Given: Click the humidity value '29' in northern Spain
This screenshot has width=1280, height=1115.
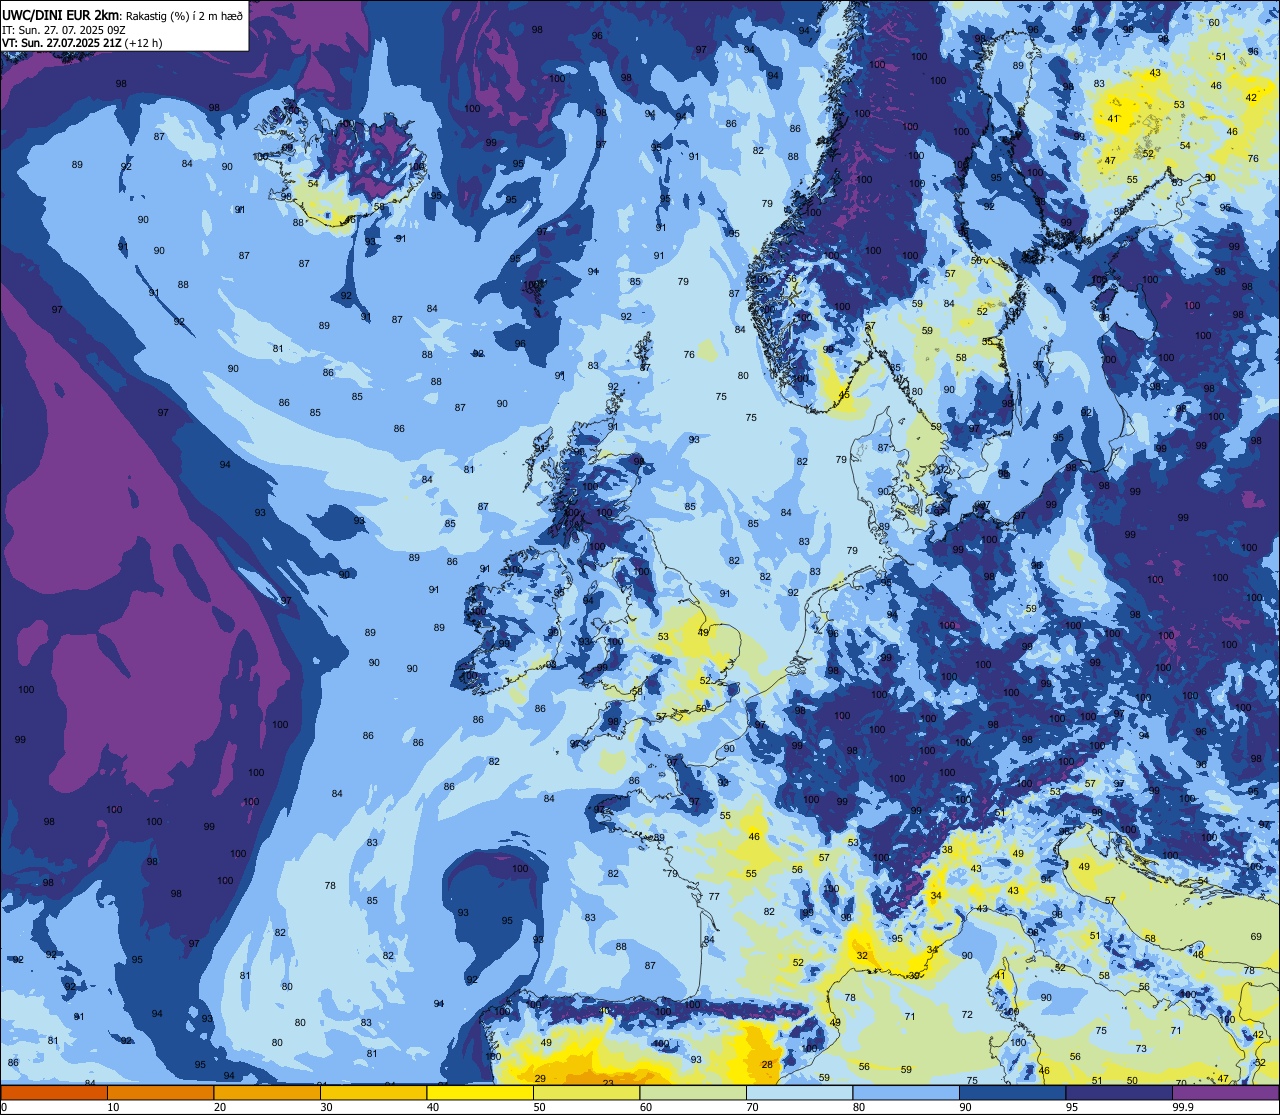Looking at the screenshot, I should click(x=540, y=1078).
